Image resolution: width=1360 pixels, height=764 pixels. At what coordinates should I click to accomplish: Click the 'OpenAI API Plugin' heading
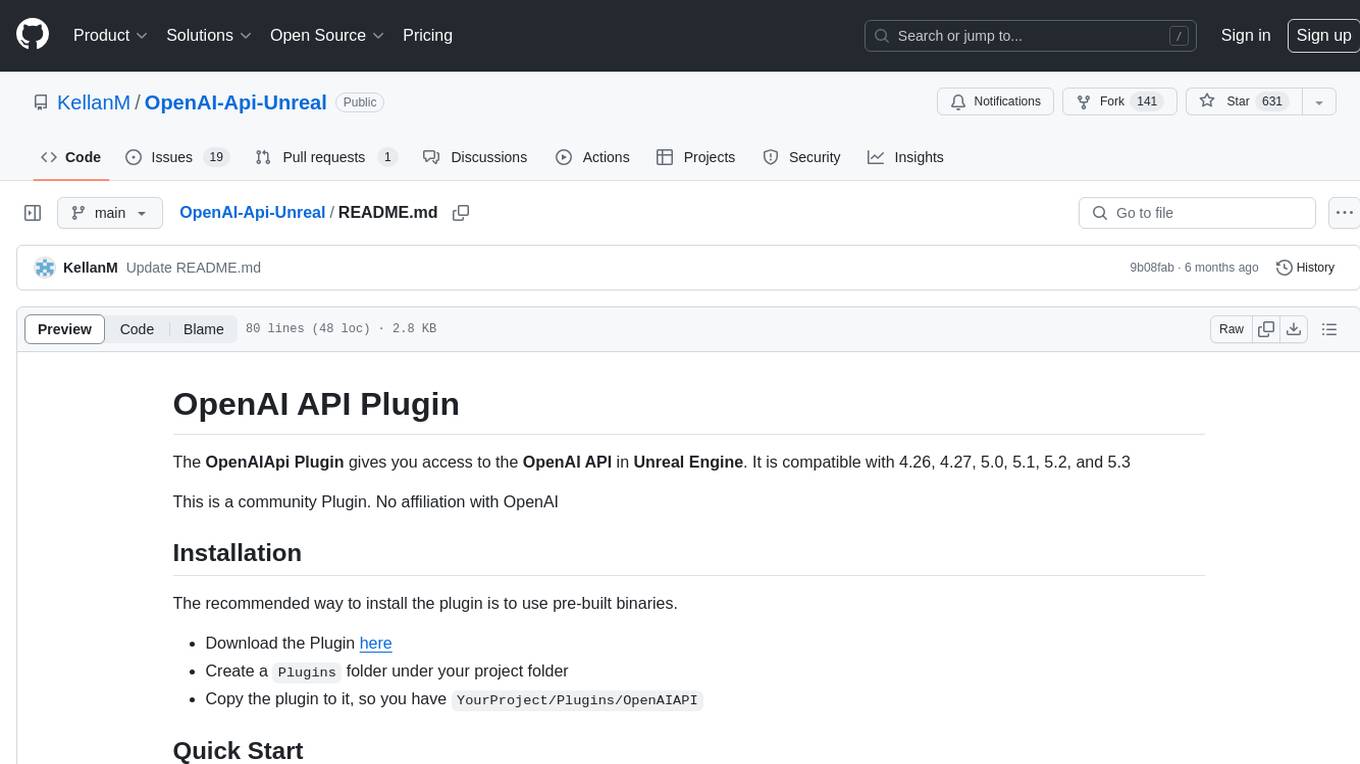(316, 404)
